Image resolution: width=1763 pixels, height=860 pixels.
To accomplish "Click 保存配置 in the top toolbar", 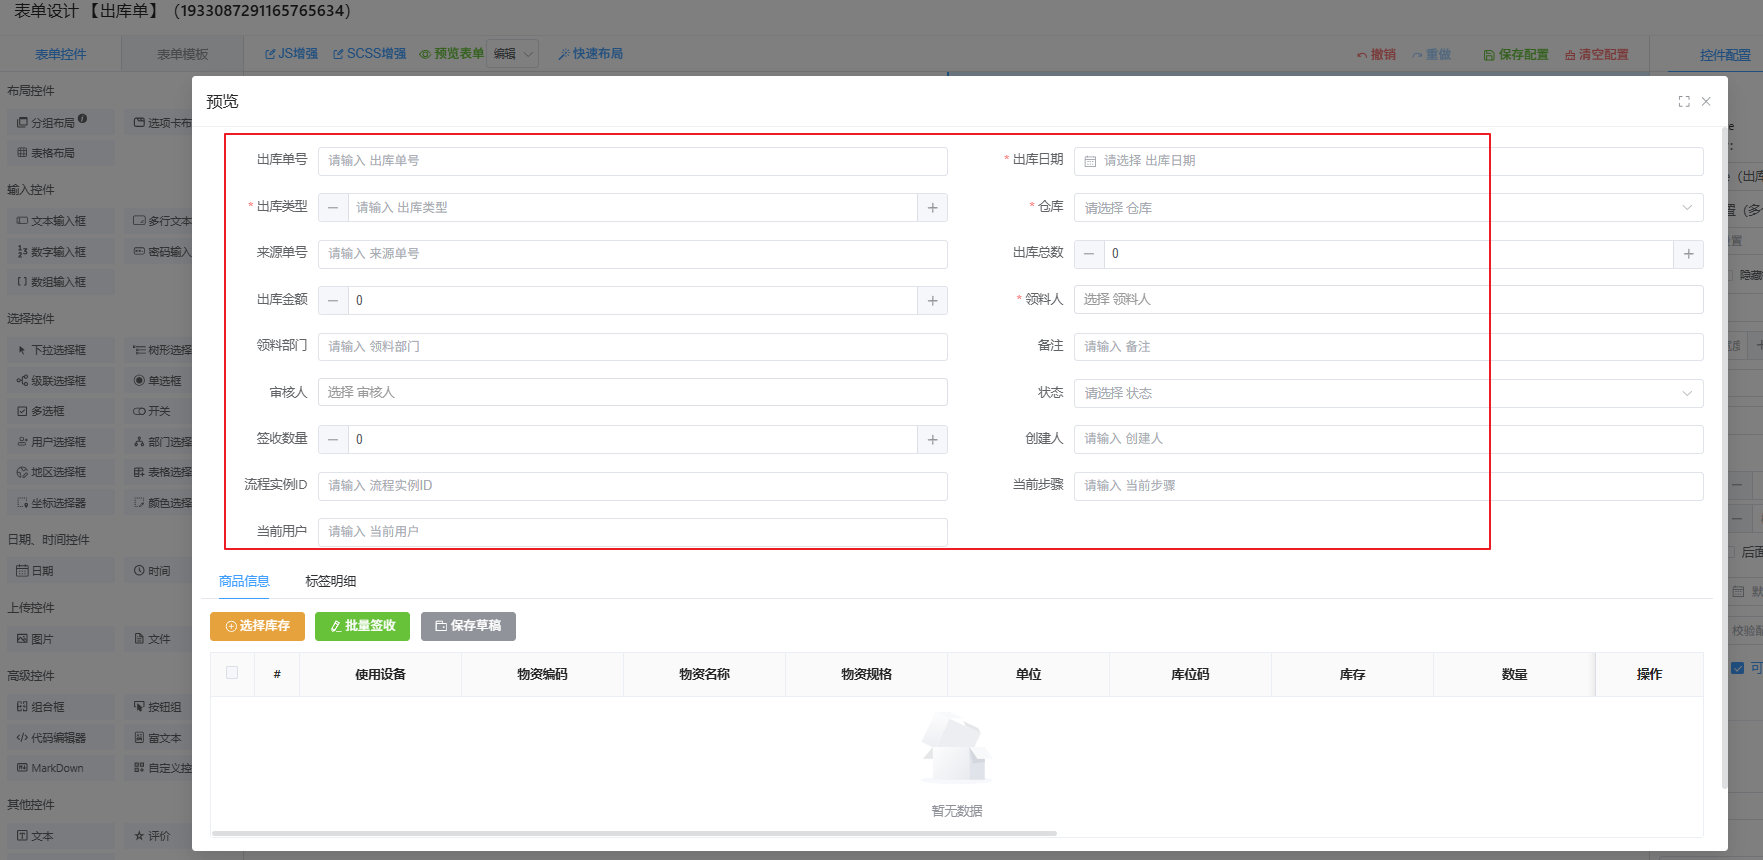I will [1516, 55].
